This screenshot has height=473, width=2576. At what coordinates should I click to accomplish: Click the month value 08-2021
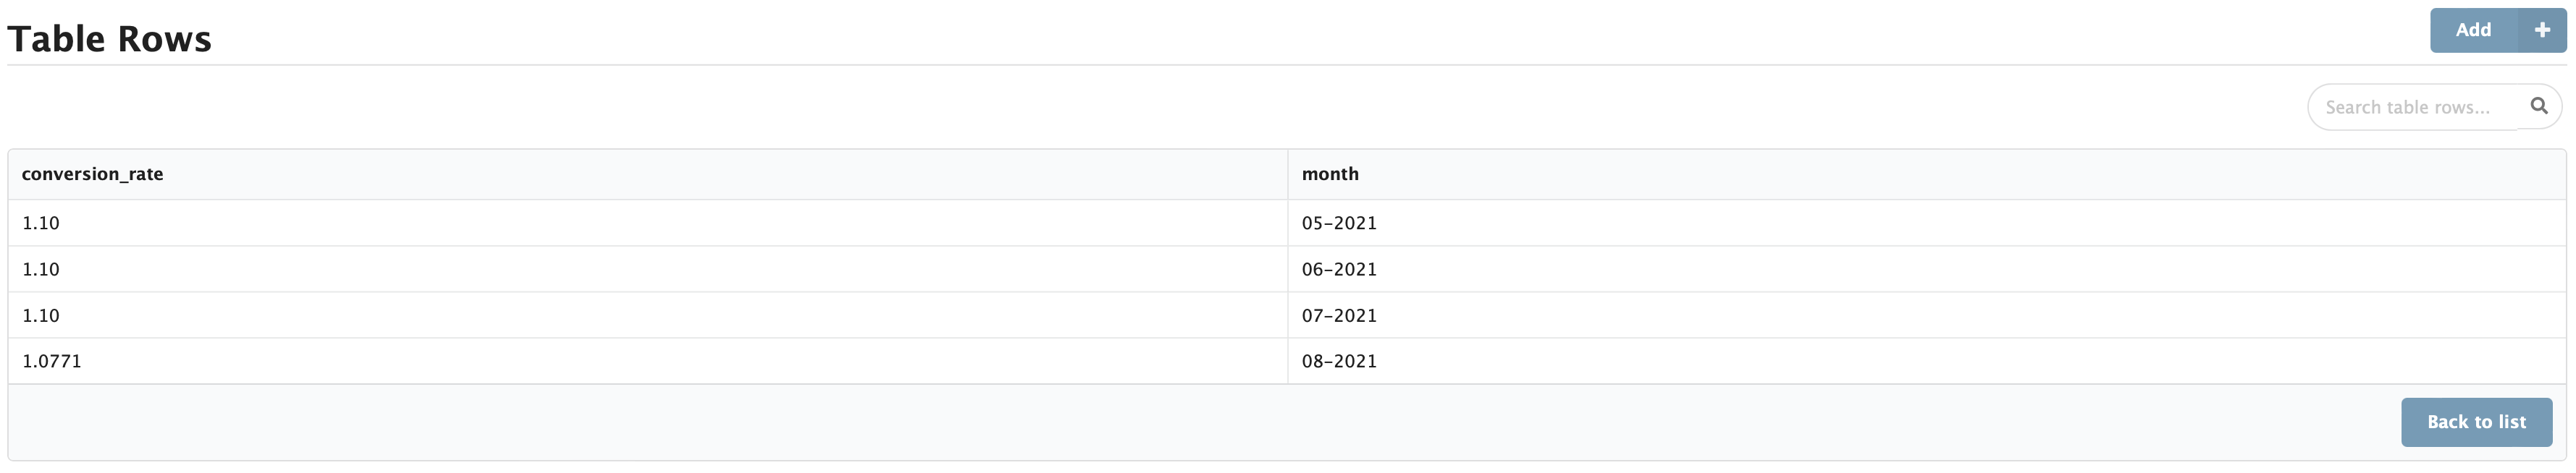tap(1339, 360)
